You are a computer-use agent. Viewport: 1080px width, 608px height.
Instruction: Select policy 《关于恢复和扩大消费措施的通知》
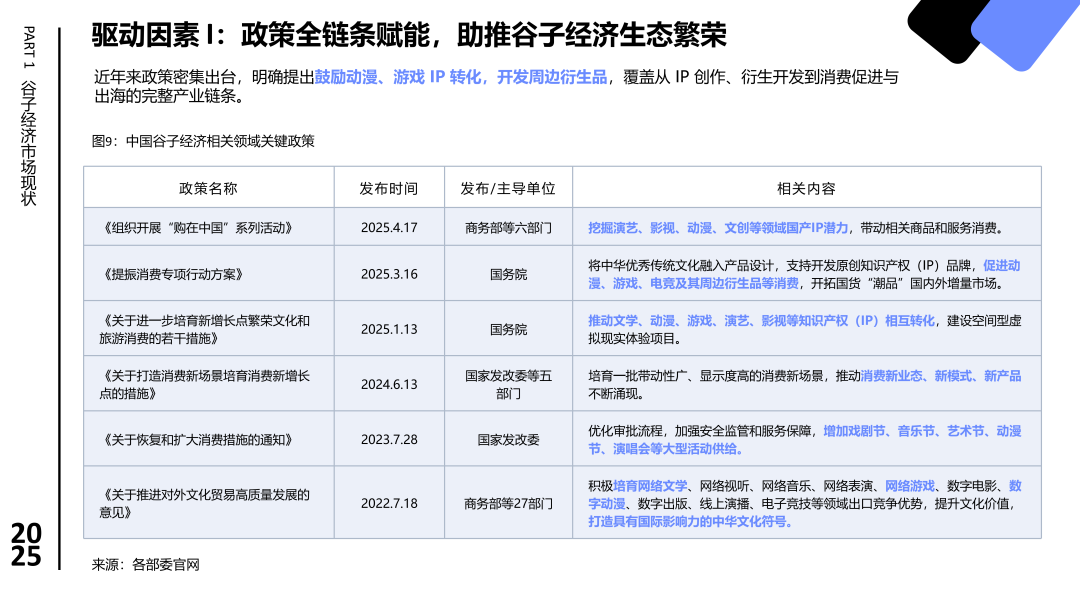pos(196,439)
